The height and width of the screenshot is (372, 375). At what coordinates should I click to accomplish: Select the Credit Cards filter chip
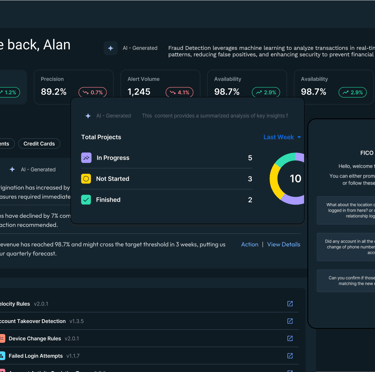point(39,144)
